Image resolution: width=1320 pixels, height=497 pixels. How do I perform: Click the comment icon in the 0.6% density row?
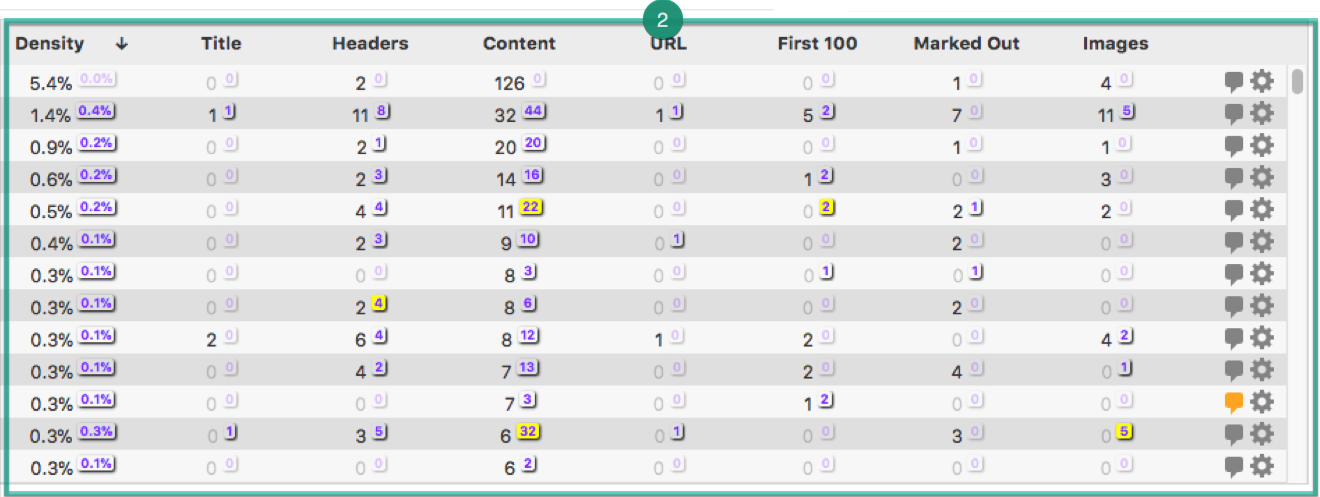pyautogui.click(x=1234, y=178)
